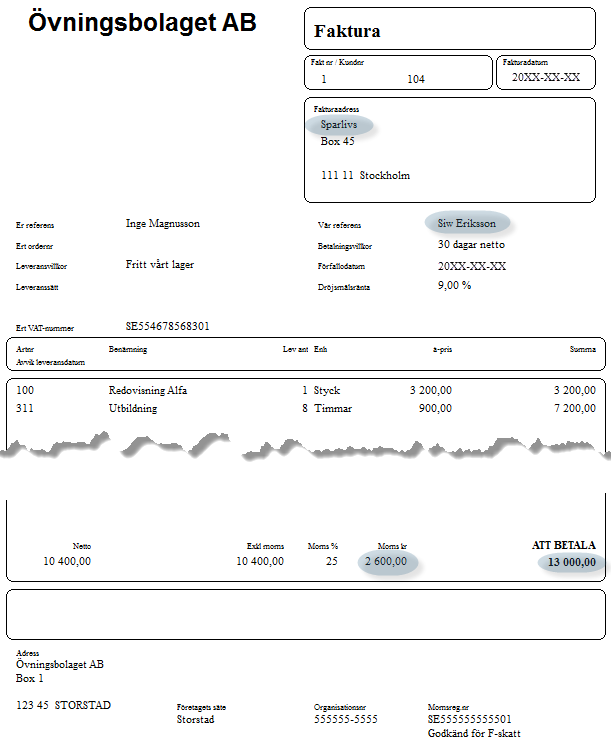
Task: Click the 8 Timmar quantity
Action: (327, 408)
